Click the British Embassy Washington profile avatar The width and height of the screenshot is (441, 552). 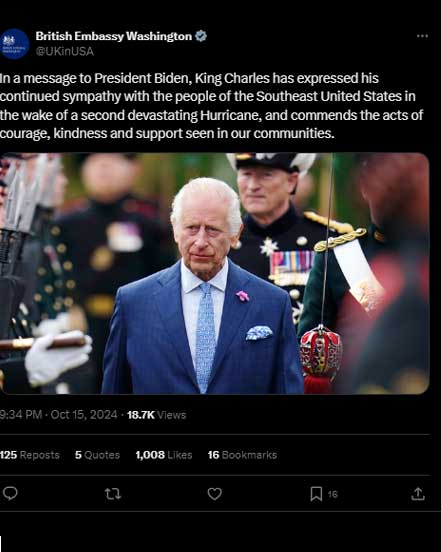click(14, 44)
